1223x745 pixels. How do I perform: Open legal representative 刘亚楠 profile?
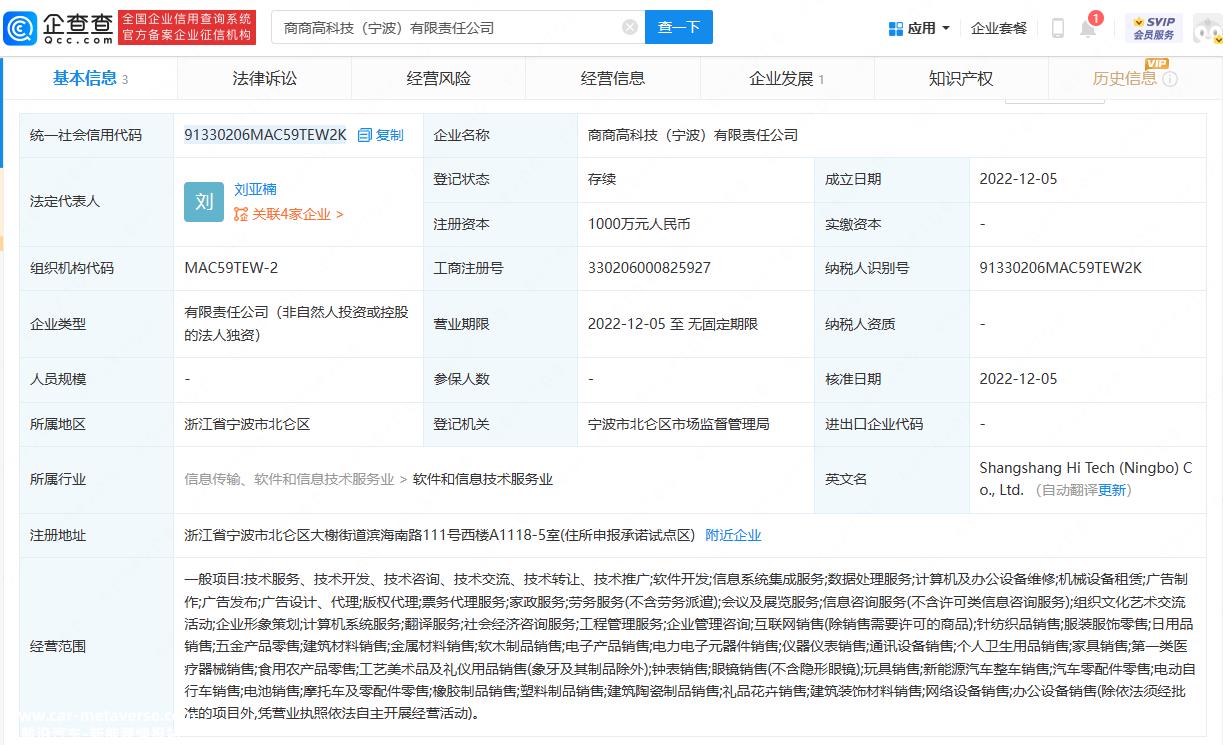point(255,189)
